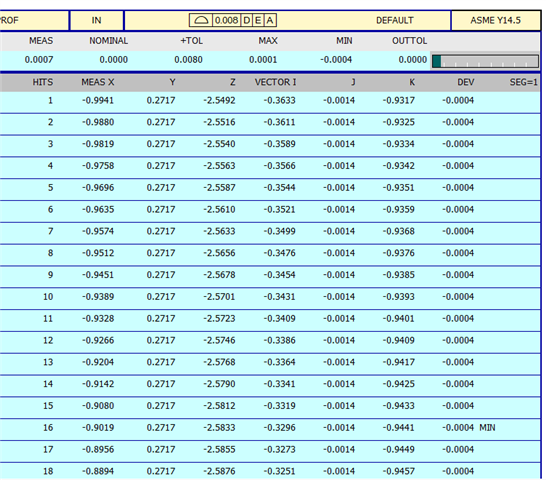Click the OUTTOL value 0.0000

tap(413, 60)
